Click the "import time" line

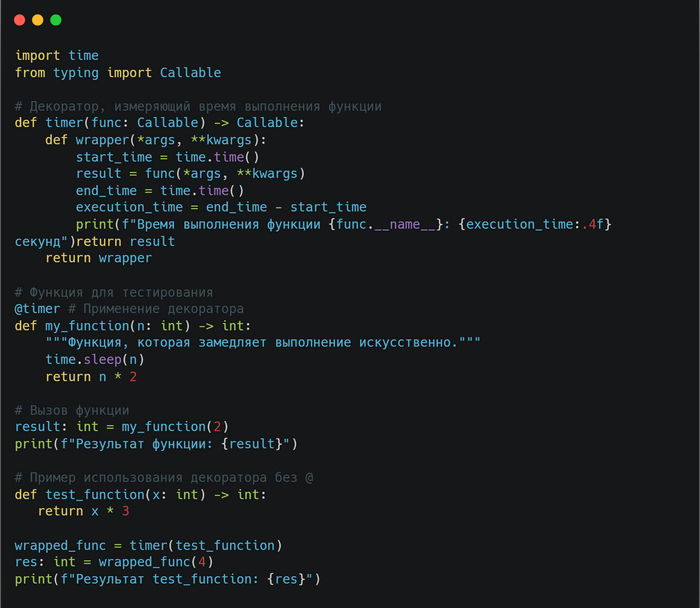[x=56, y=56]
